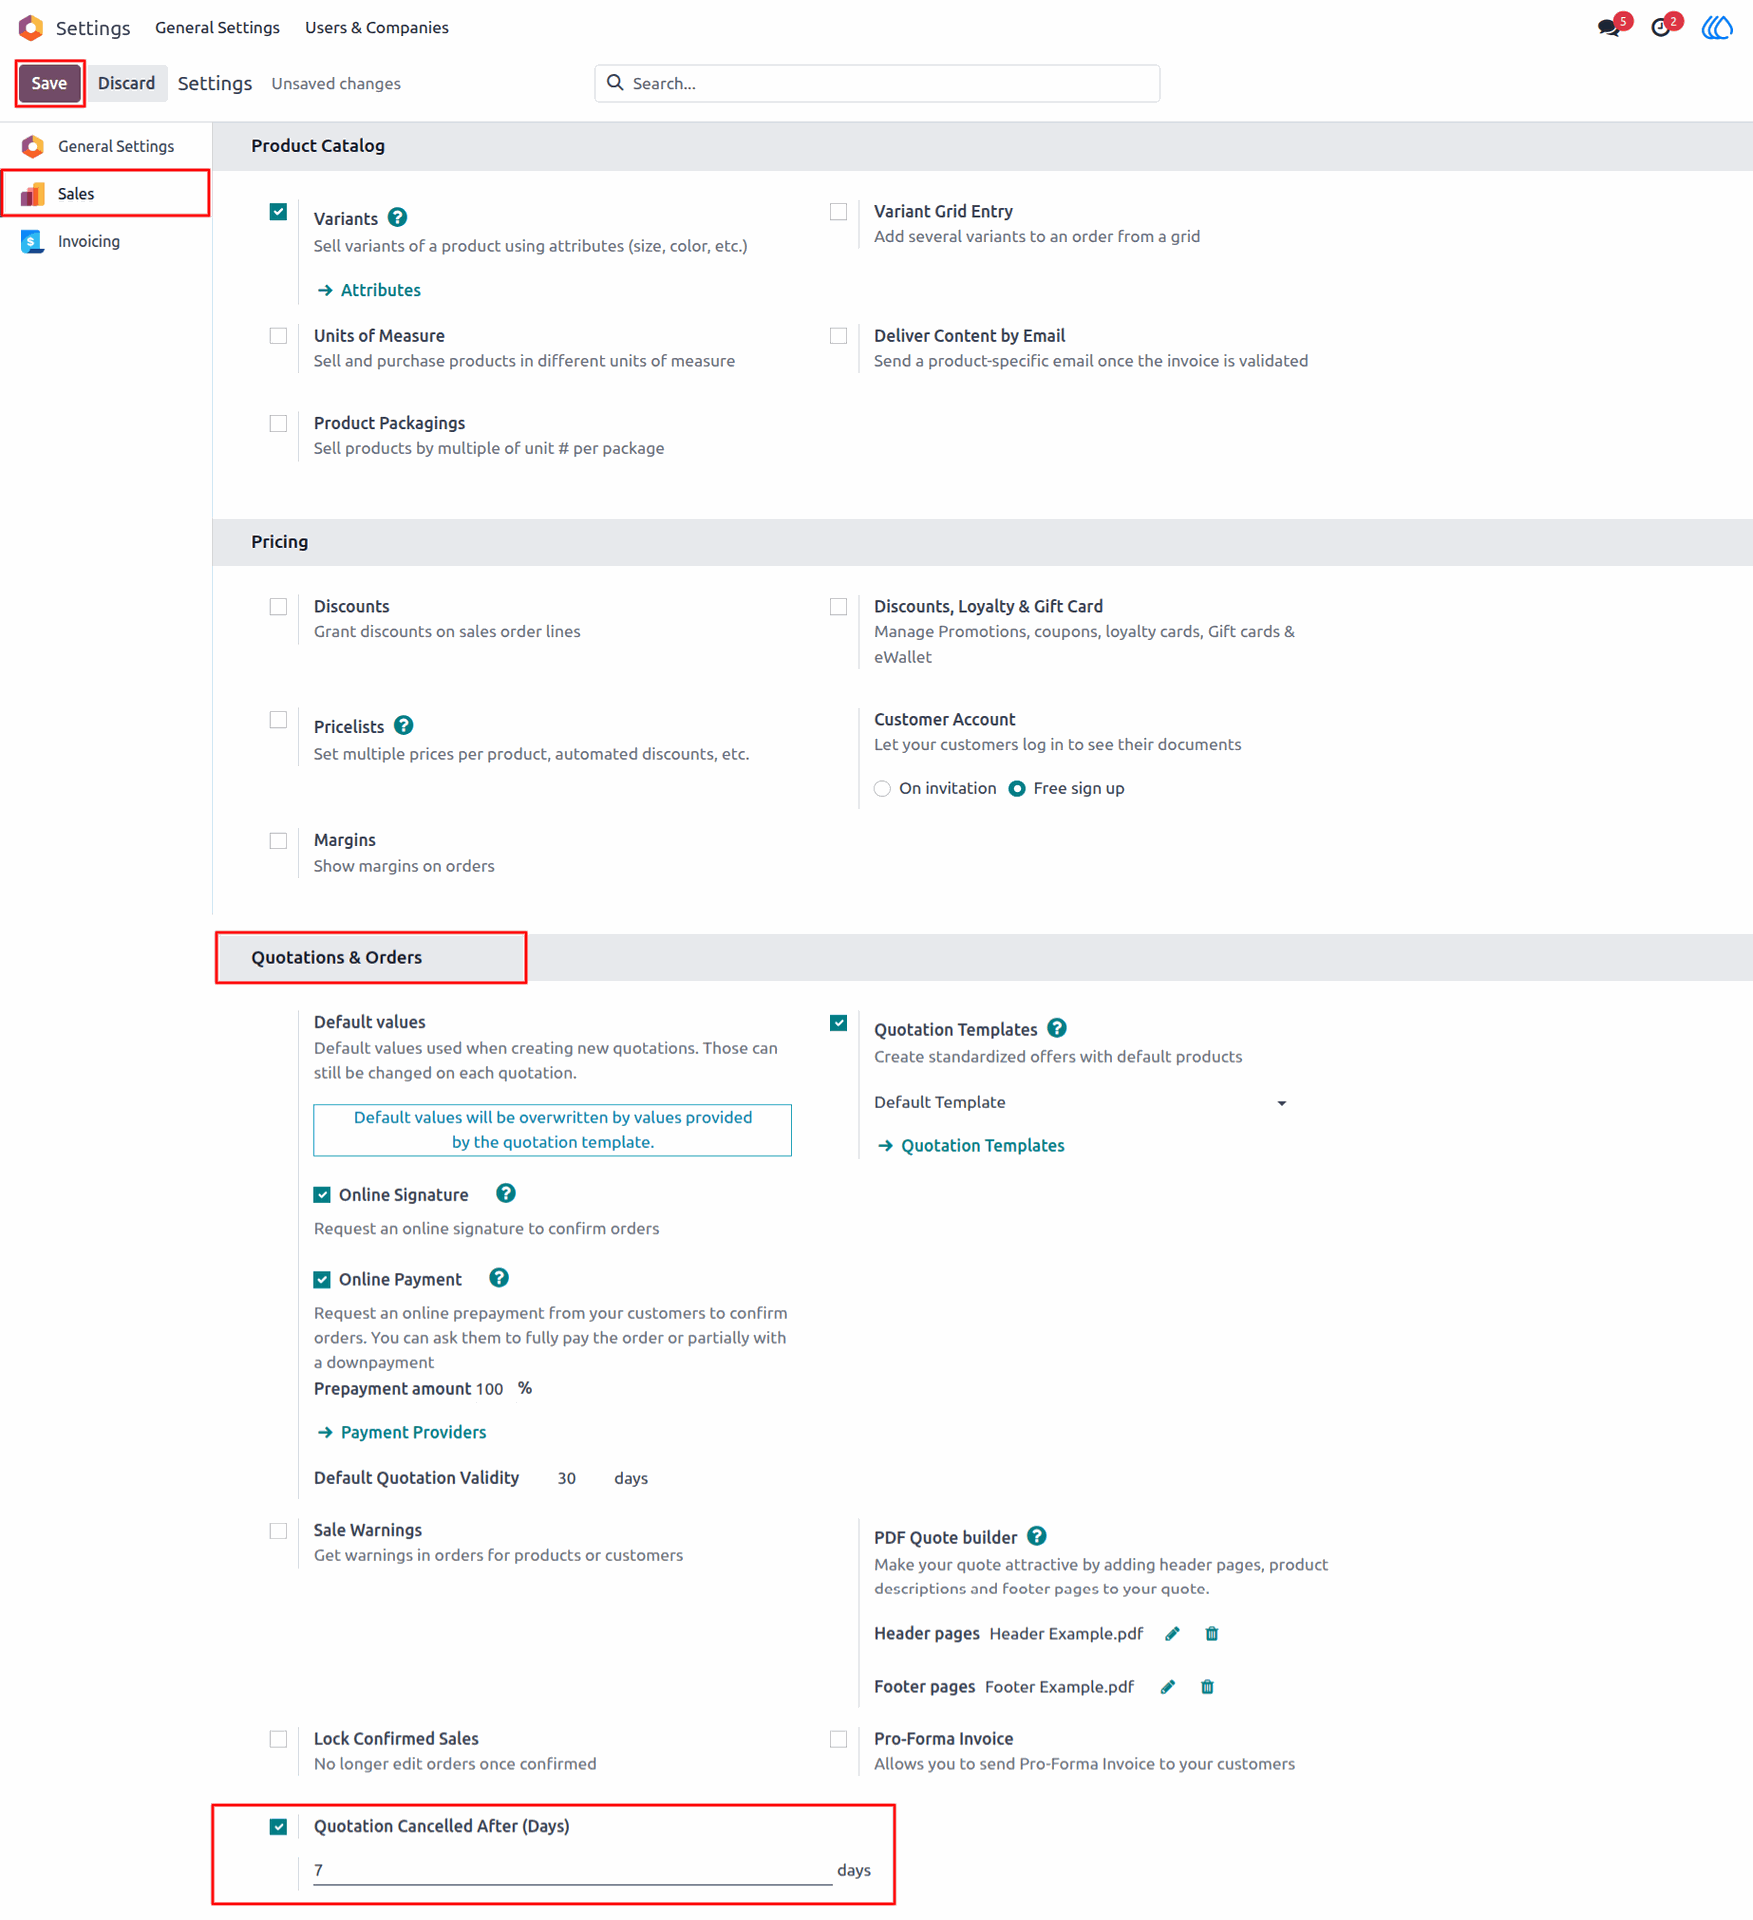Open the General Settings top menu
This screenshot has width=1753, height=1920.
[217, 27]
